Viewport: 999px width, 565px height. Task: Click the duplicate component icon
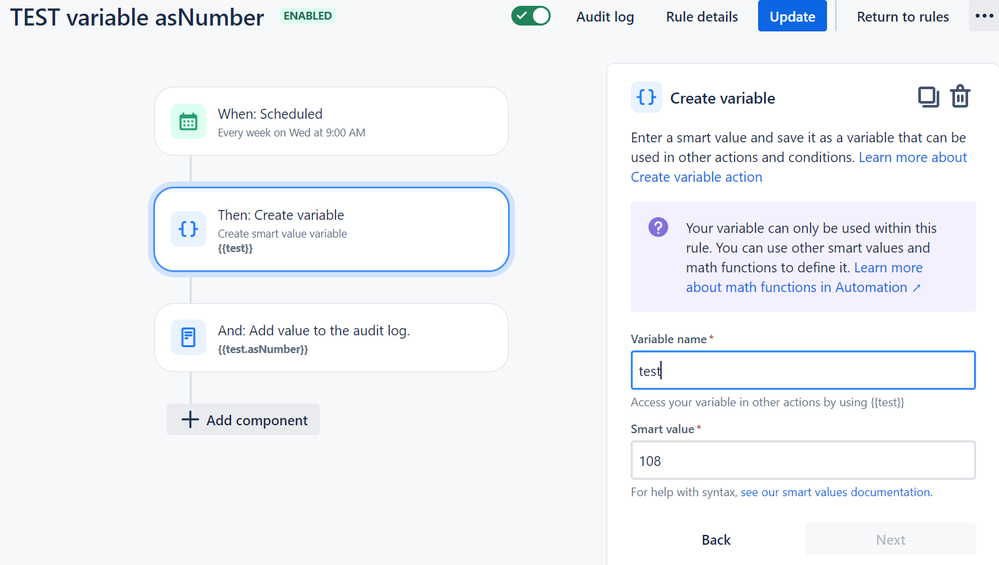coord(928,97)
